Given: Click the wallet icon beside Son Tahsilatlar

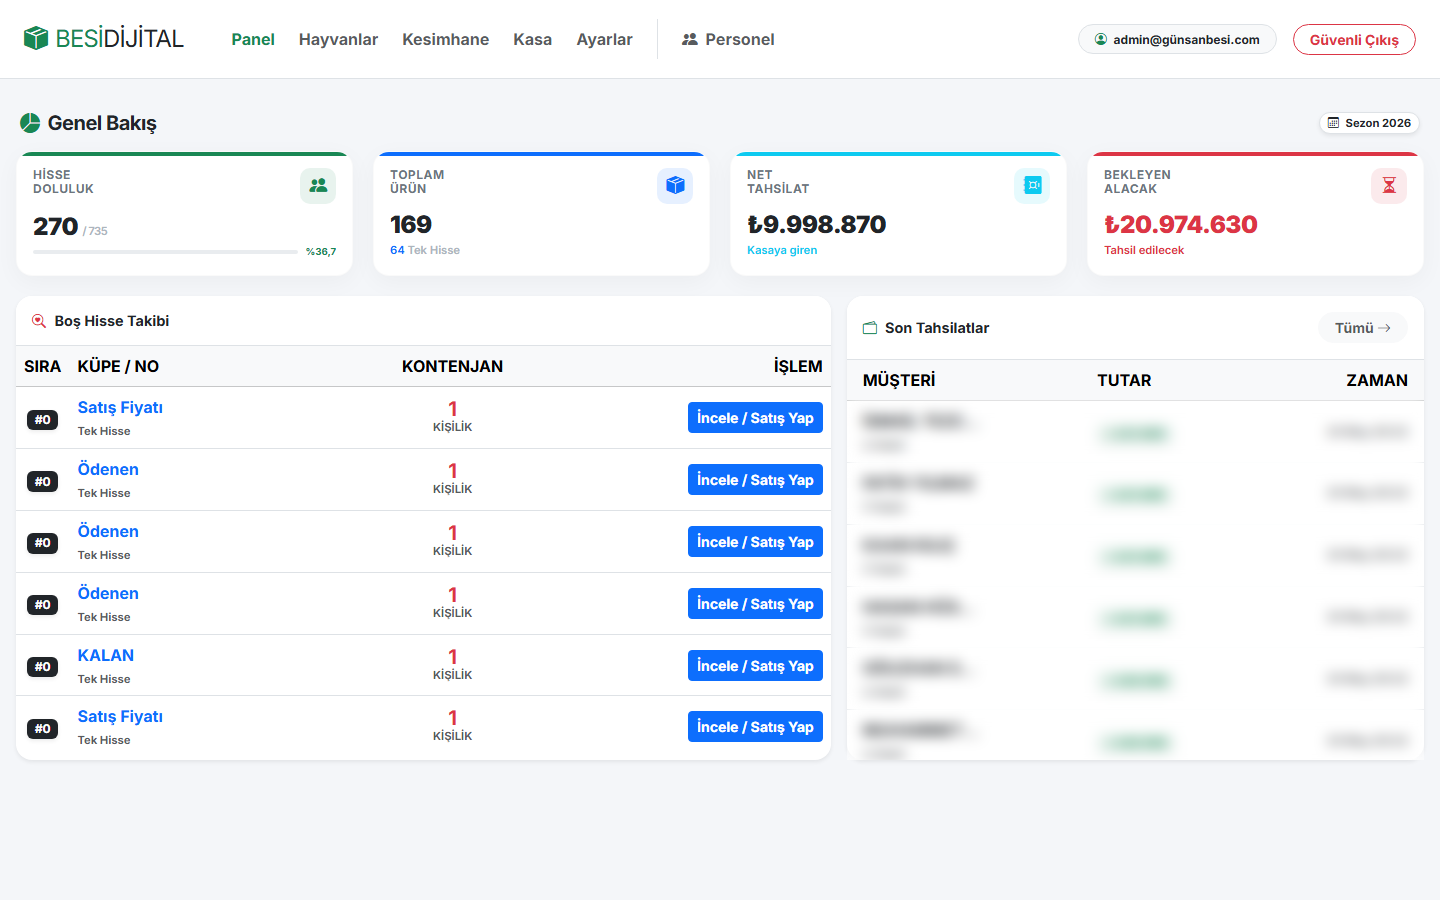Looking at the screenshot, I should [870, 328].
